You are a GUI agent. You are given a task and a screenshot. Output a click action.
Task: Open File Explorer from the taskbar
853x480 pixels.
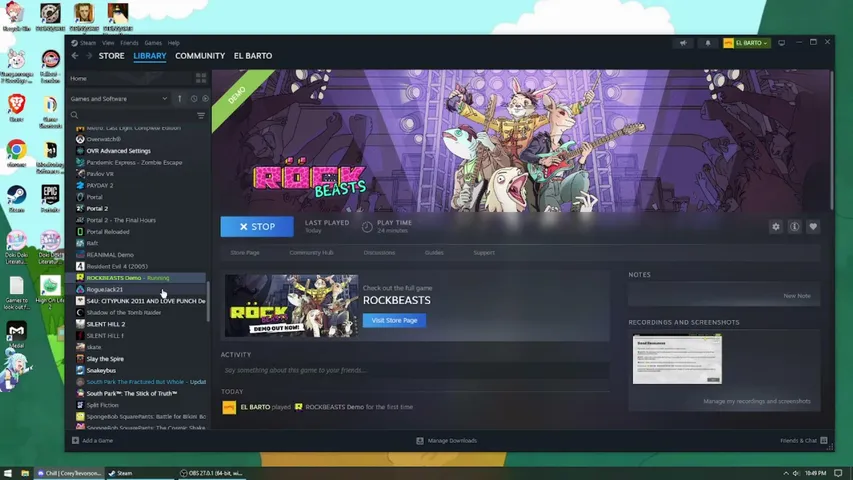[25, 473]
